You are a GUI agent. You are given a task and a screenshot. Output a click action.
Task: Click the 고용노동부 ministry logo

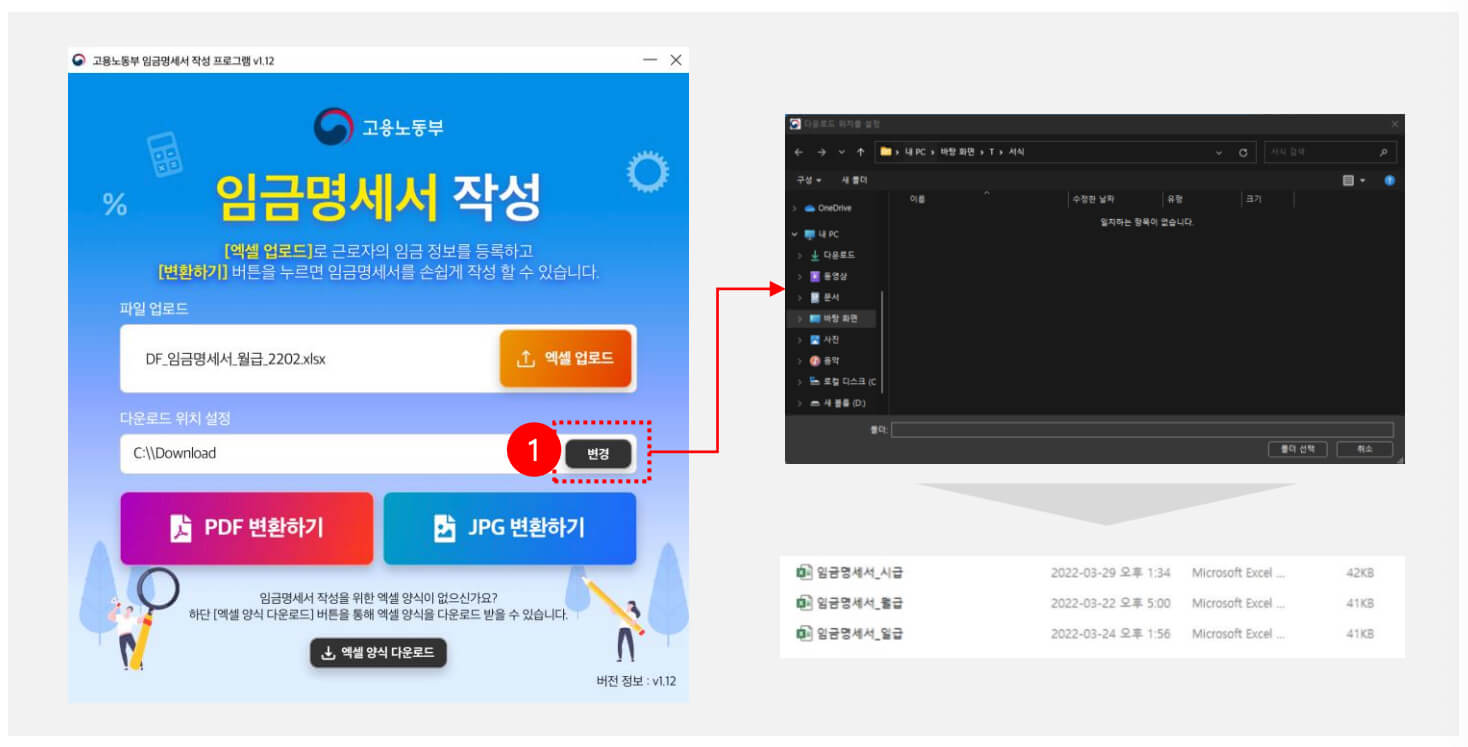(x=333, y=124)
